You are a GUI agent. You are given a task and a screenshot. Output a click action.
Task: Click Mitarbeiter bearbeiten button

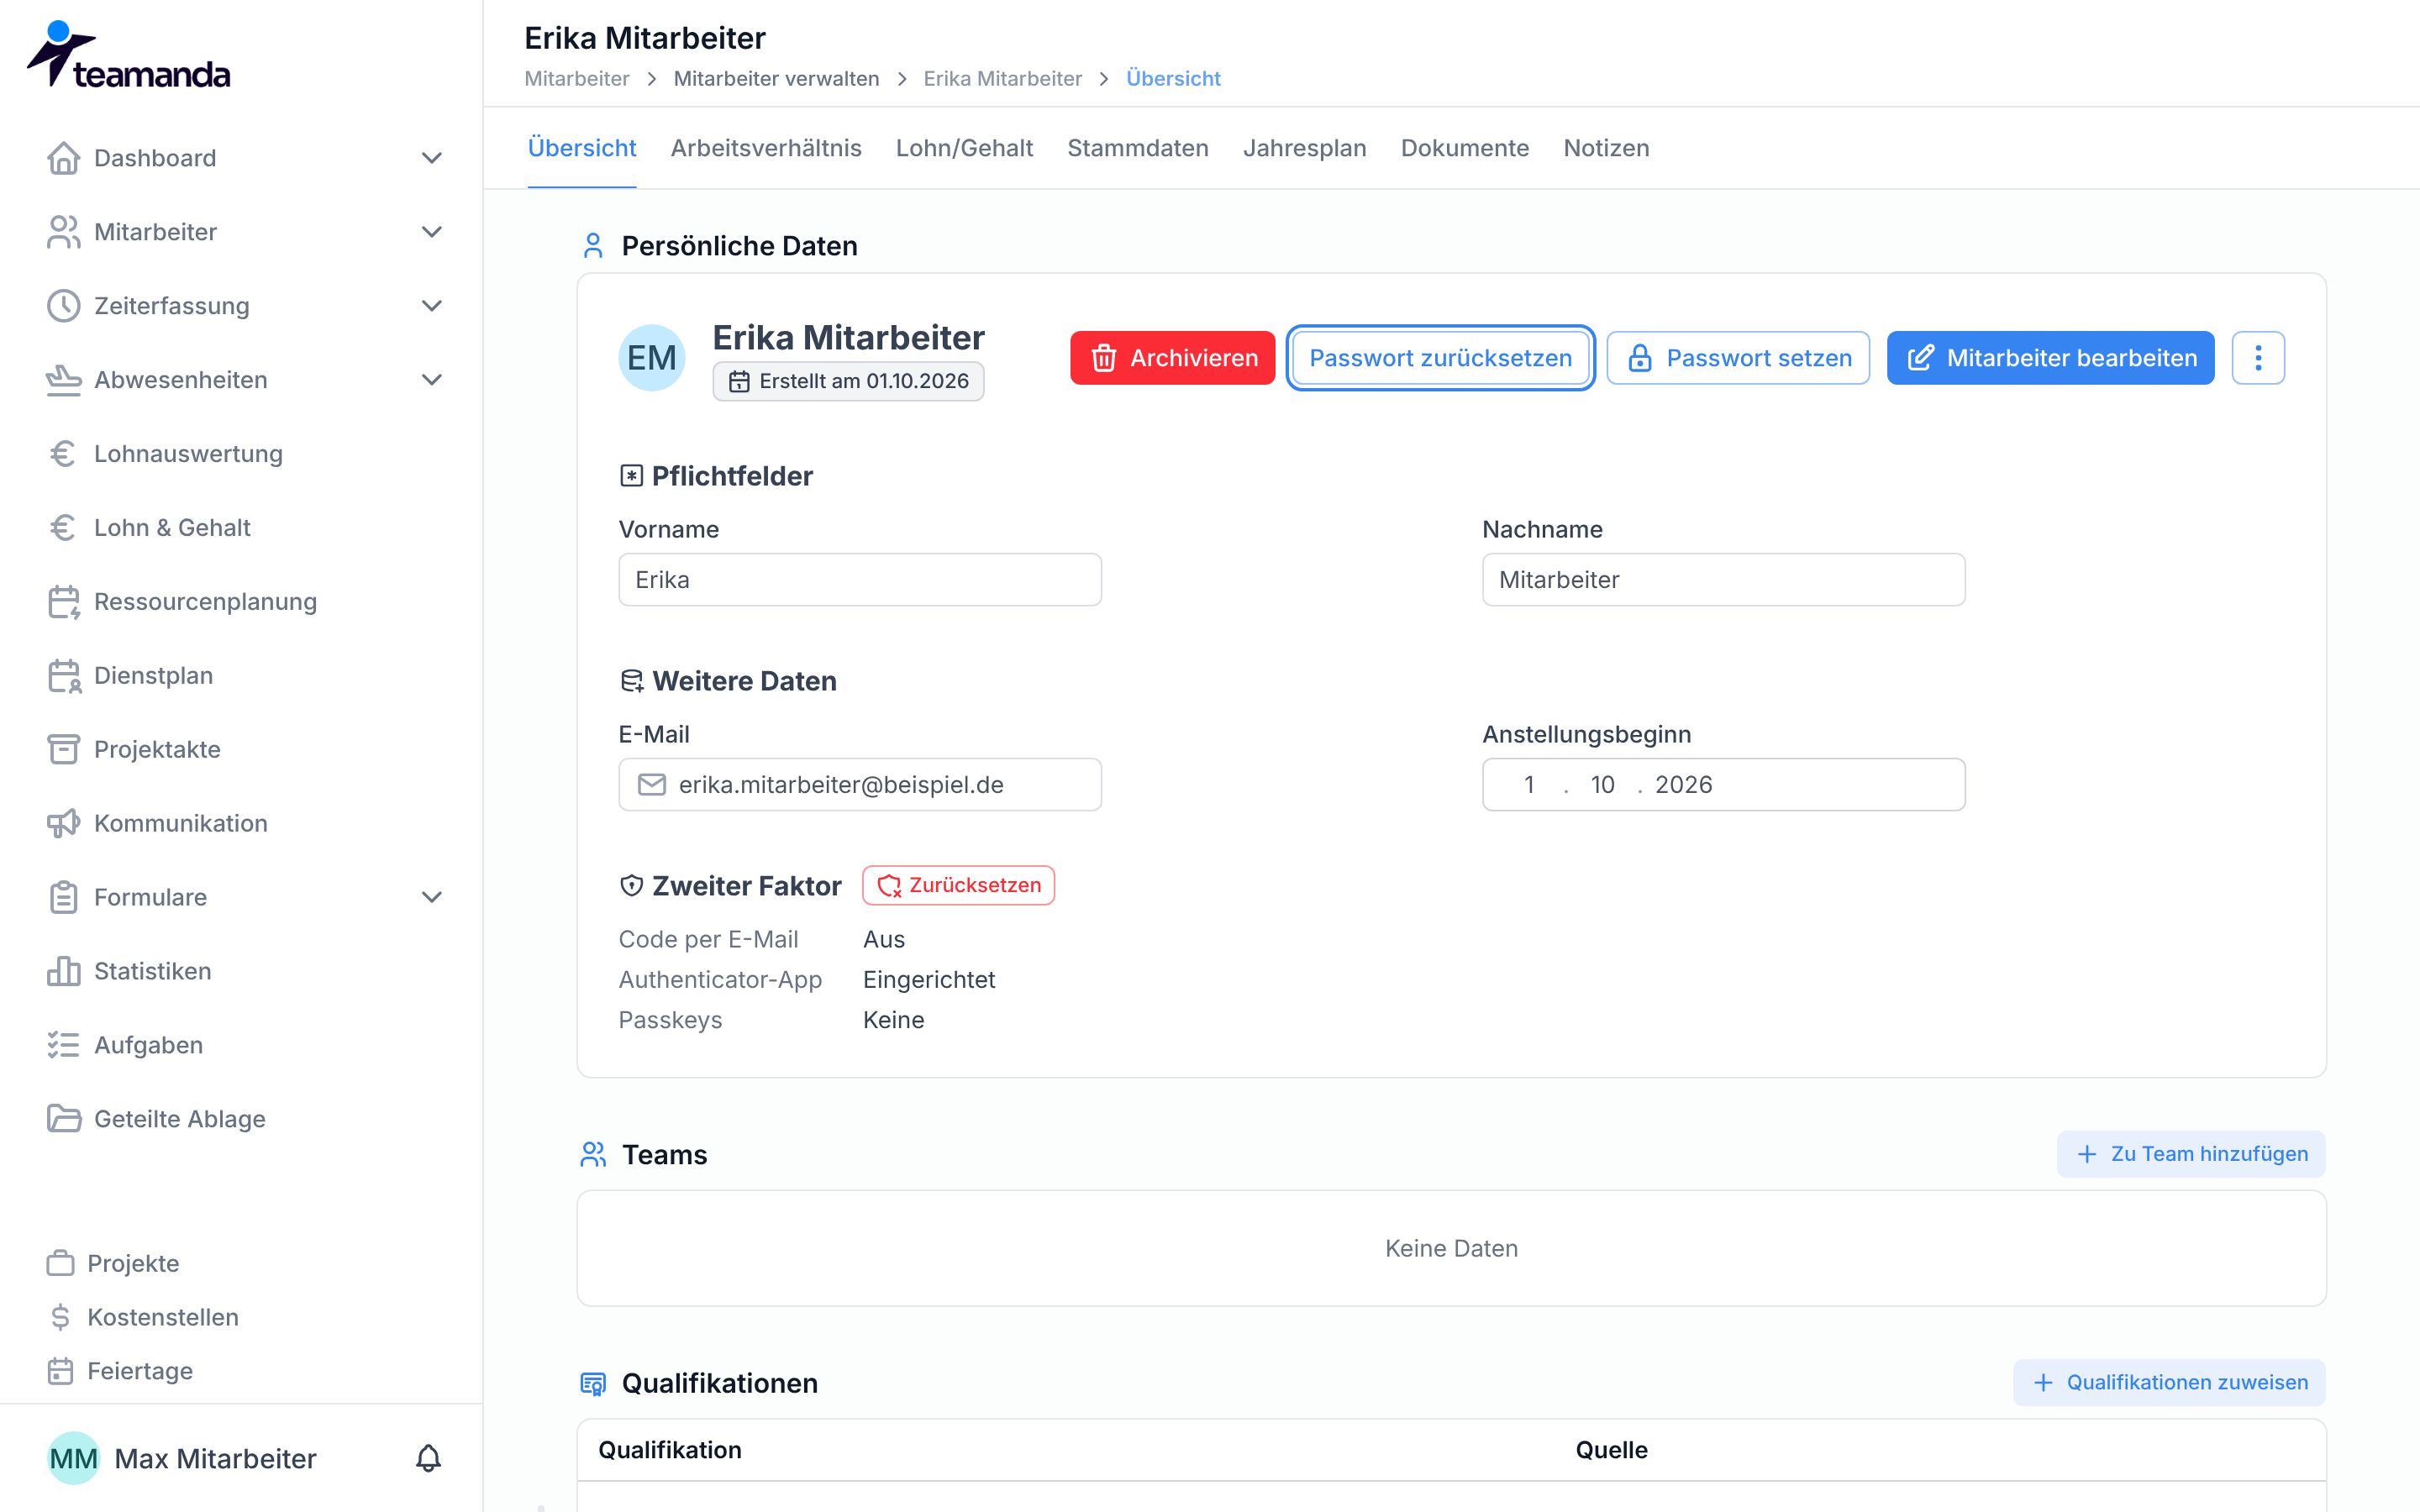click(x=2050, y=358)
